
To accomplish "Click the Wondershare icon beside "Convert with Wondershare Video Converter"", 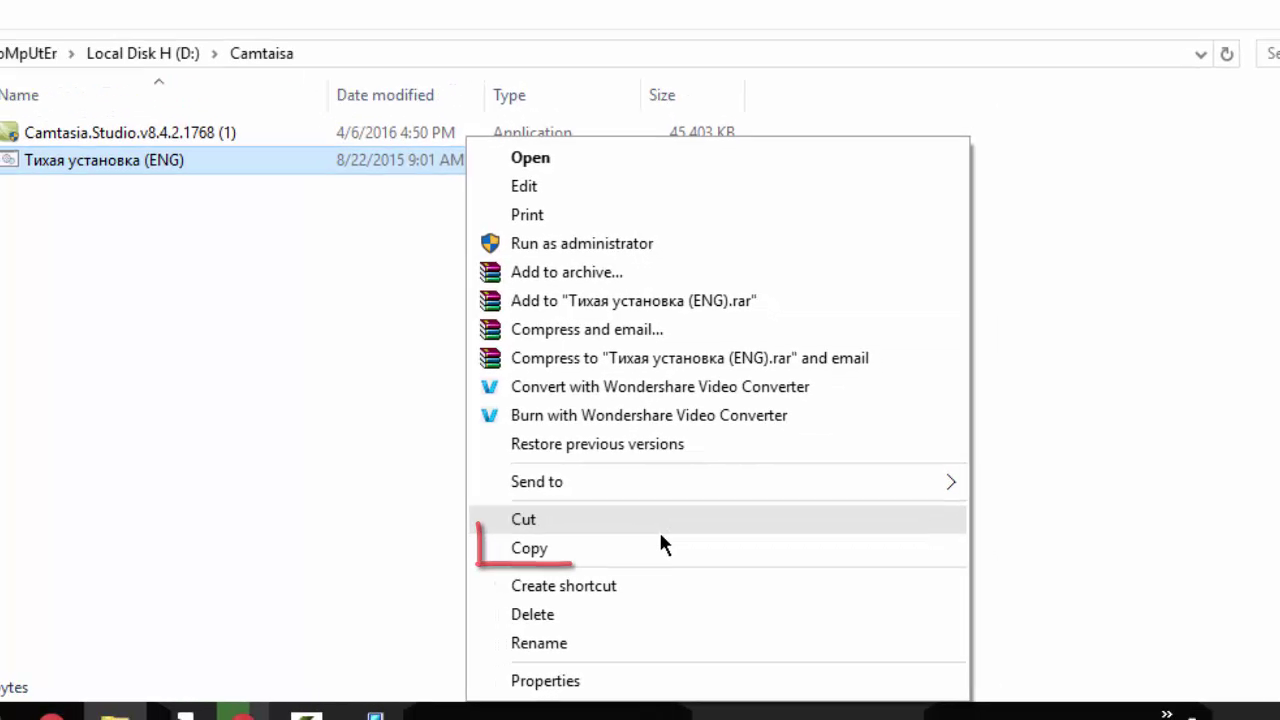I will tap(490, 387).
